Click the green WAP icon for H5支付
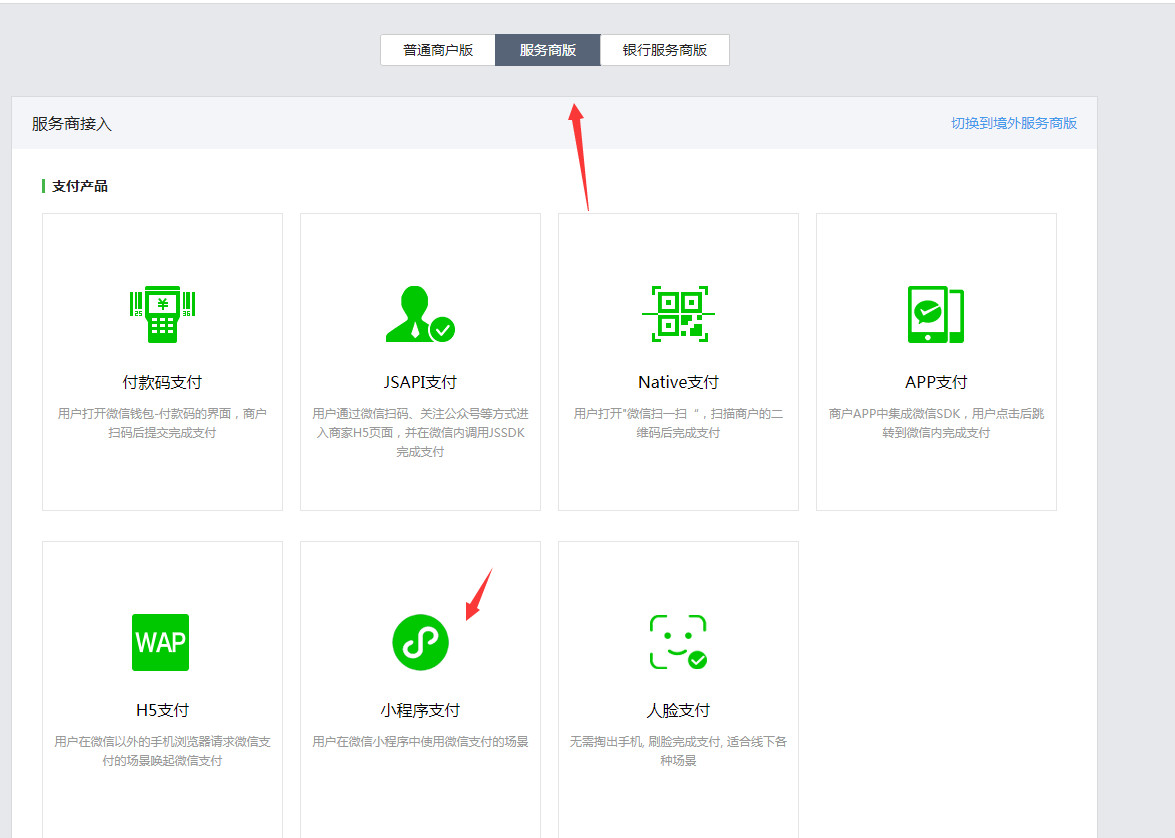The width and height of the screenshot is (1175, 838). coord(160,642)
